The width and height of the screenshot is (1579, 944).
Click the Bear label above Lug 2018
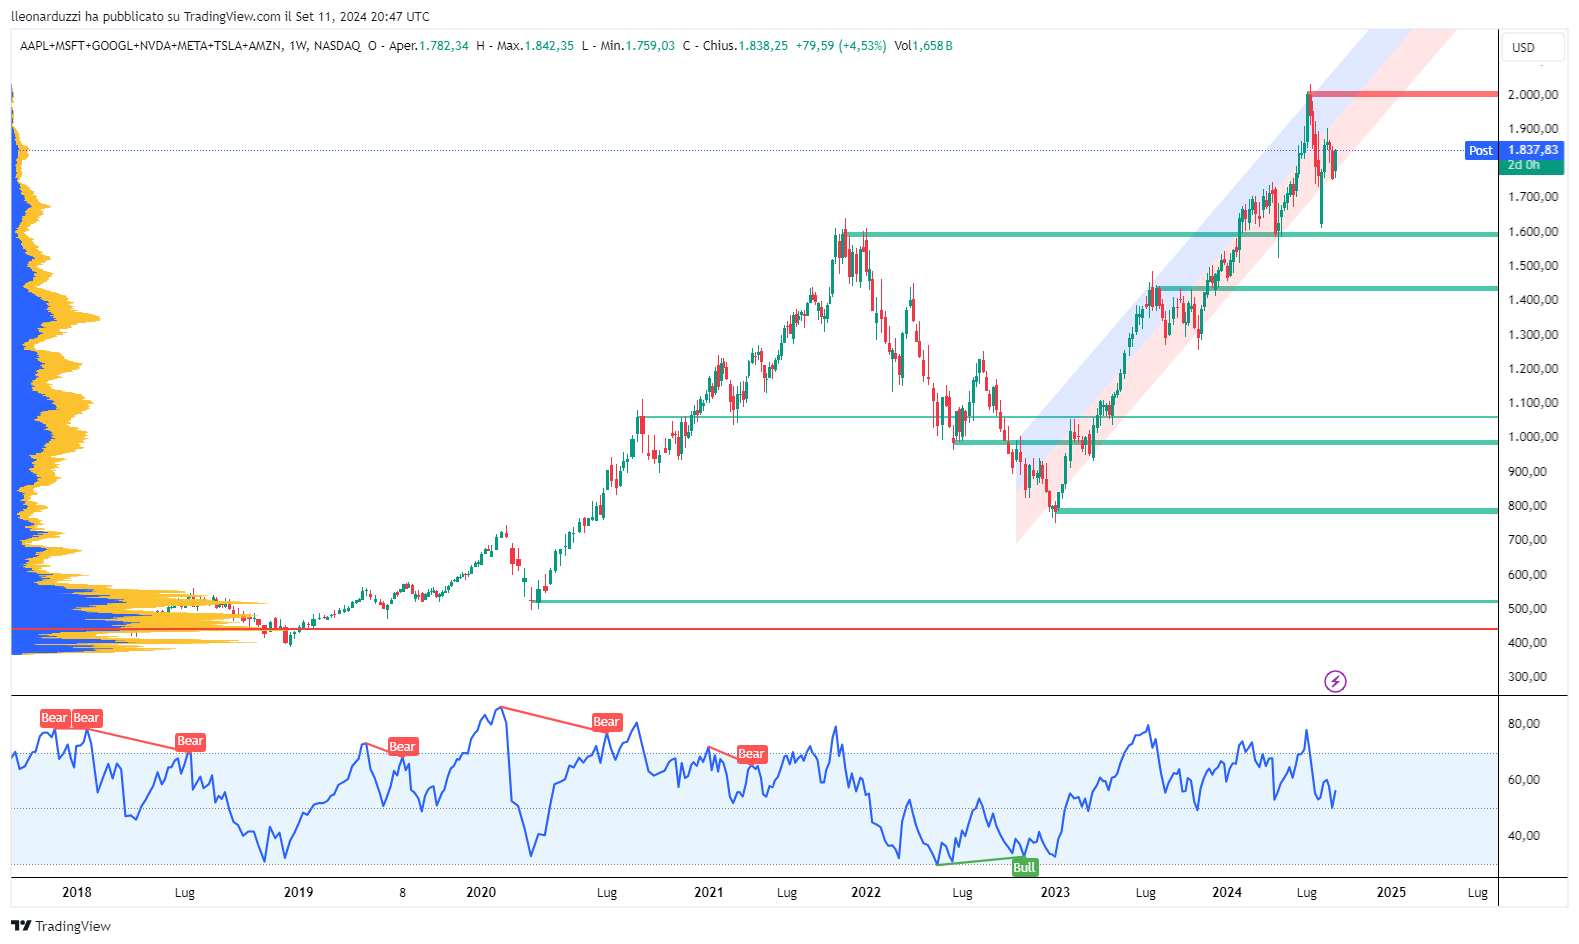click(x=190, y=741)
